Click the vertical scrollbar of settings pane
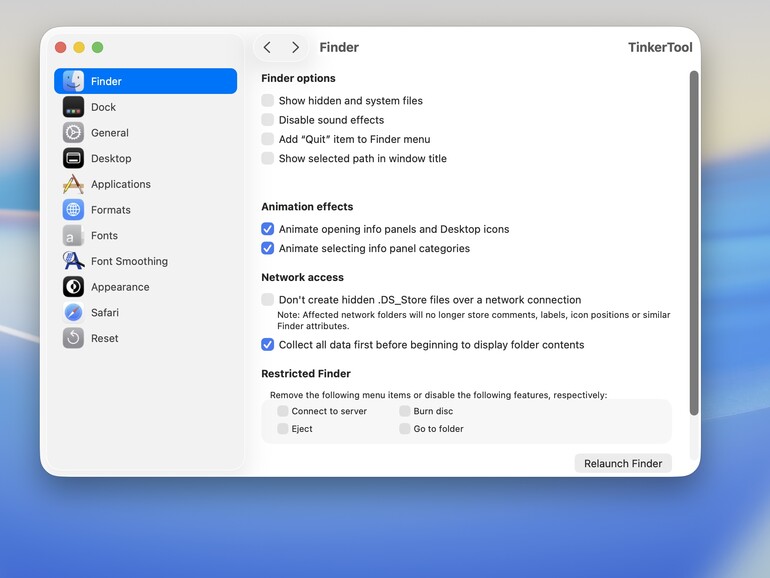The width and height of the screenshot is (770, 578). point(693,243)
